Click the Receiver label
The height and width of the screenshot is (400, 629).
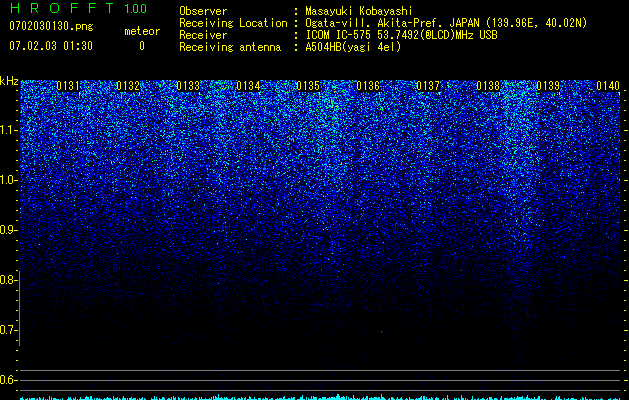203,35
